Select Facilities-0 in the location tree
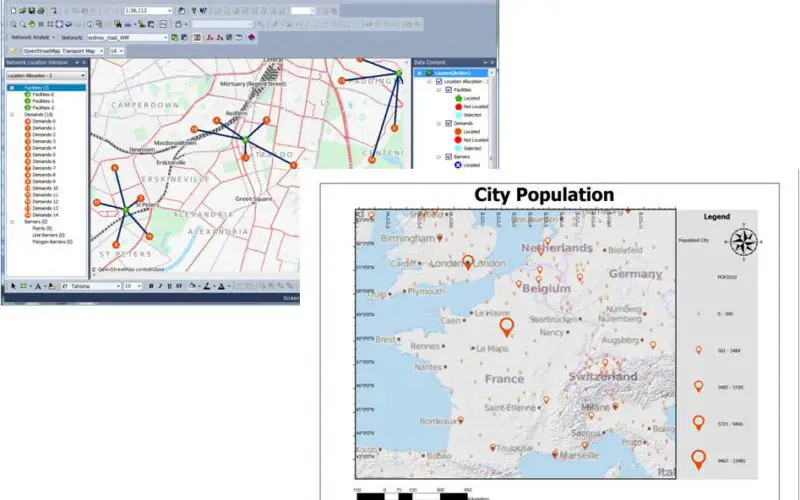Screen dimensions: 800x500 coord(43,94)
